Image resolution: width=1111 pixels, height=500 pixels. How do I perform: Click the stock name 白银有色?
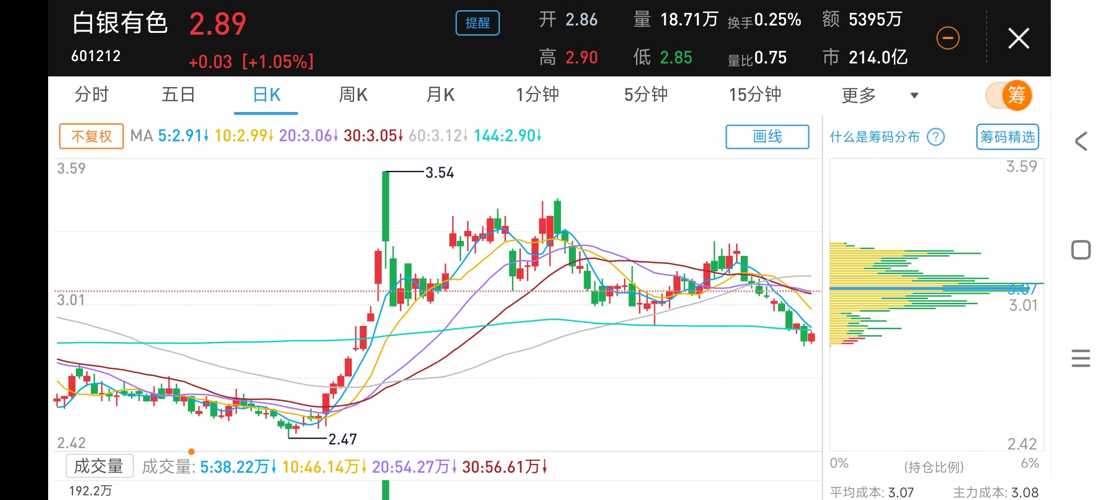click(120, 23)
